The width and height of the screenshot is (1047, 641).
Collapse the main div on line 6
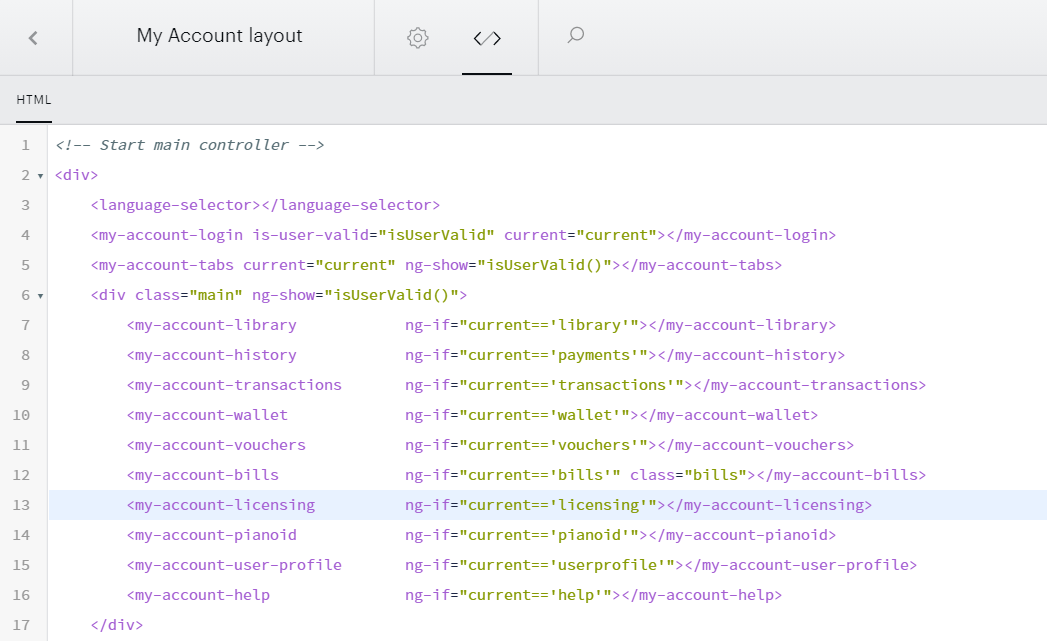[x=41, y=296]
